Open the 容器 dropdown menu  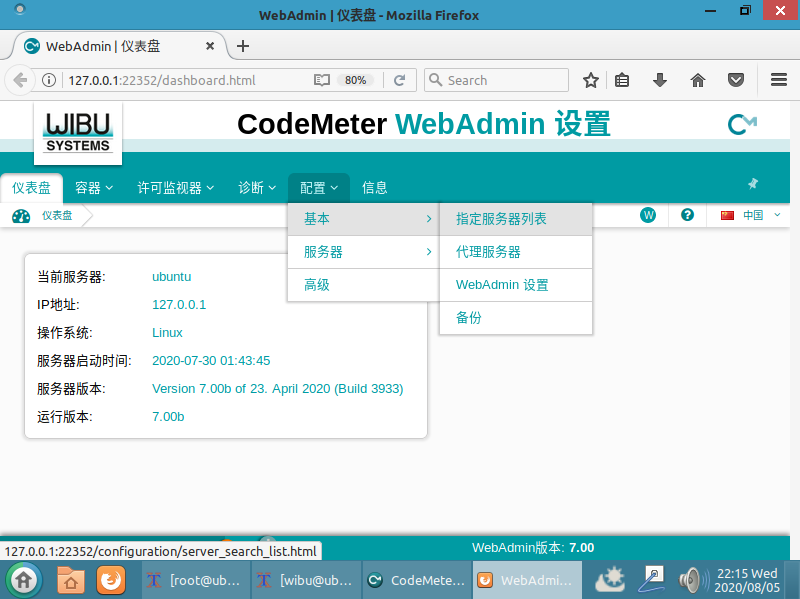click(x=93, y=188)
